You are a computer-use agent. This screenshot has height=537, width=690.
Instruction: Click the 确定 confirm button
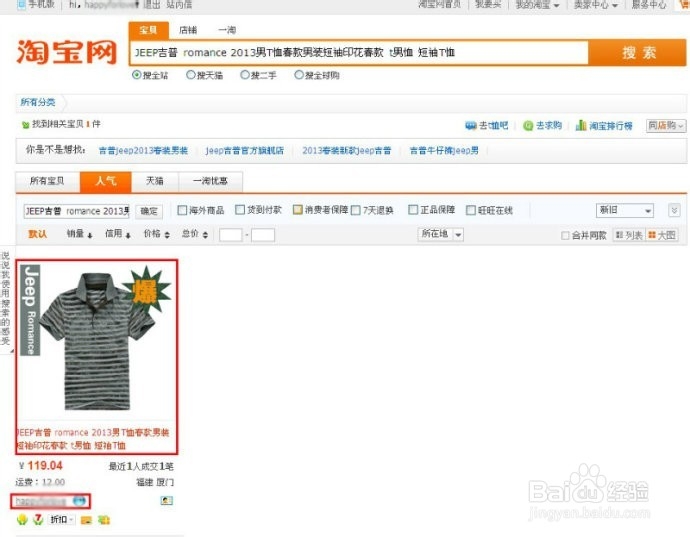point(149,211)
